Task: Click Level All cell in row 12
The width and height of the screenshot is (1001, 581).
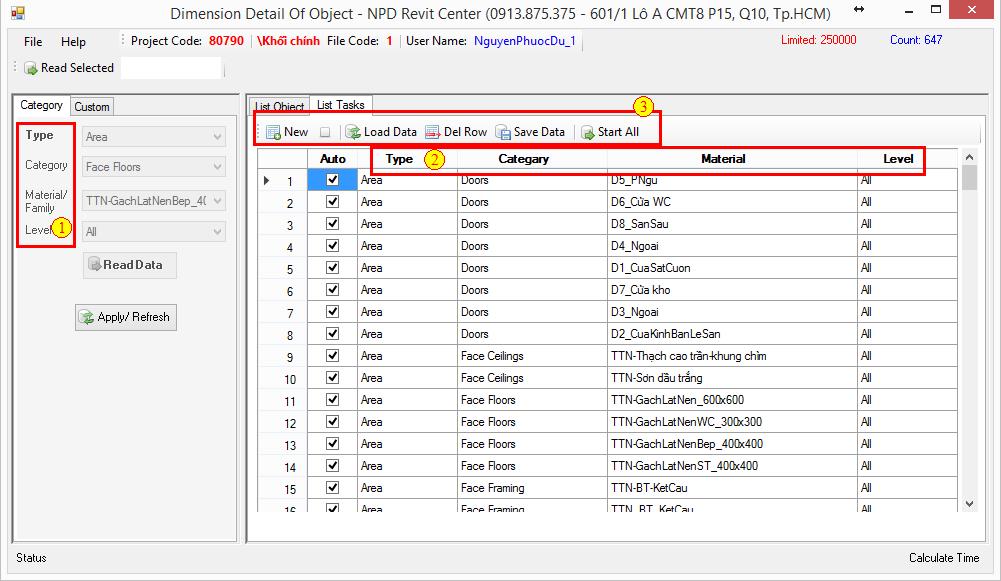Action: (x=907, y=422)
